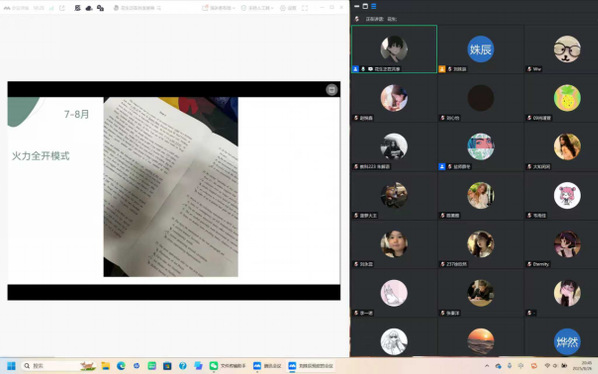This screenshot has width=598, height=374.
Task: Click the cloud icon in the top toolbar
Action: 89,8
